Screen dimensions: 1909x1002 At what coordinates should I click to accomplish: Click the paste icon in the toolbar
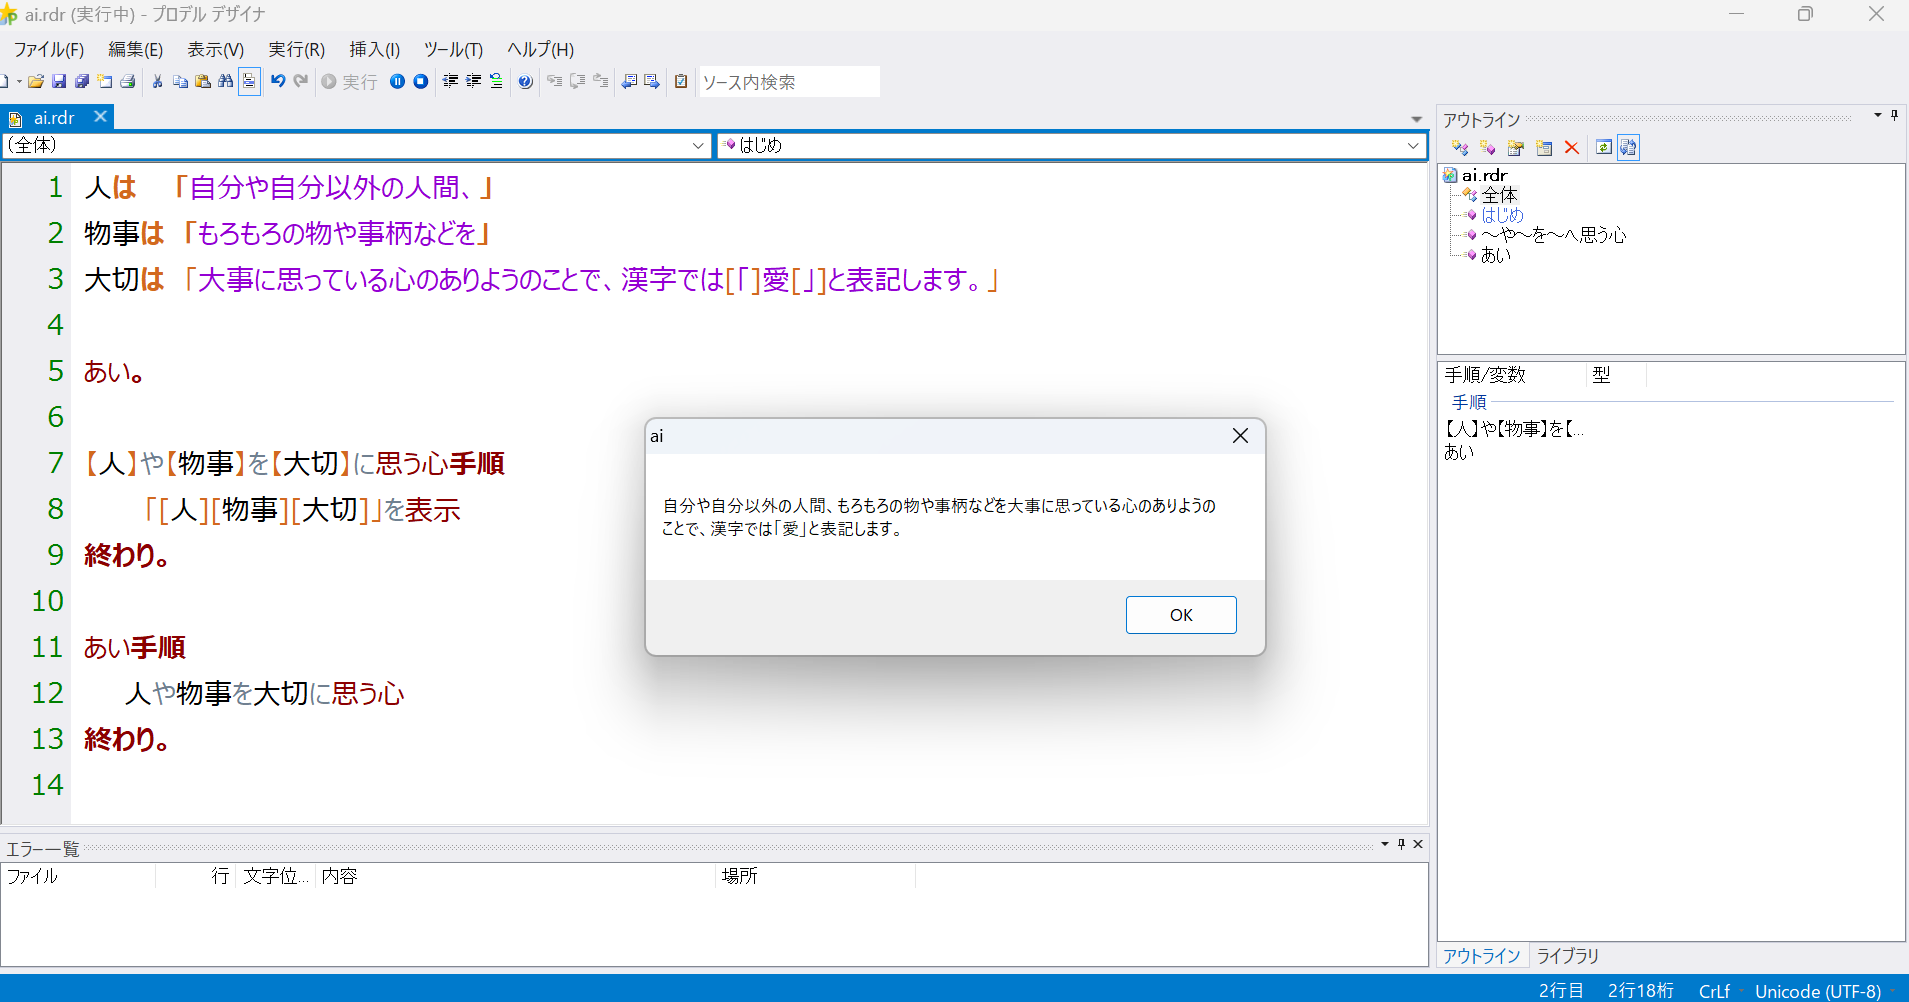pyautogui.click(x=201, y=81)
